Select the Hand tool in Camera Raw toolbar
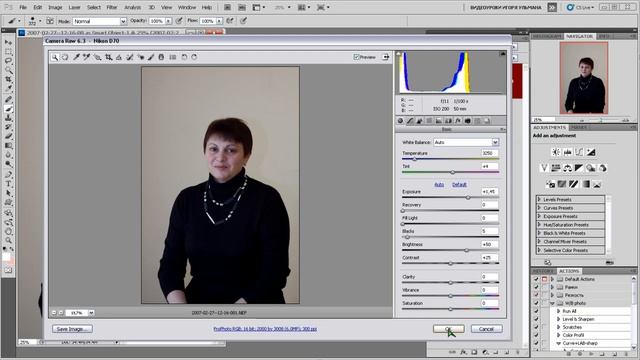 click(65, 58)
